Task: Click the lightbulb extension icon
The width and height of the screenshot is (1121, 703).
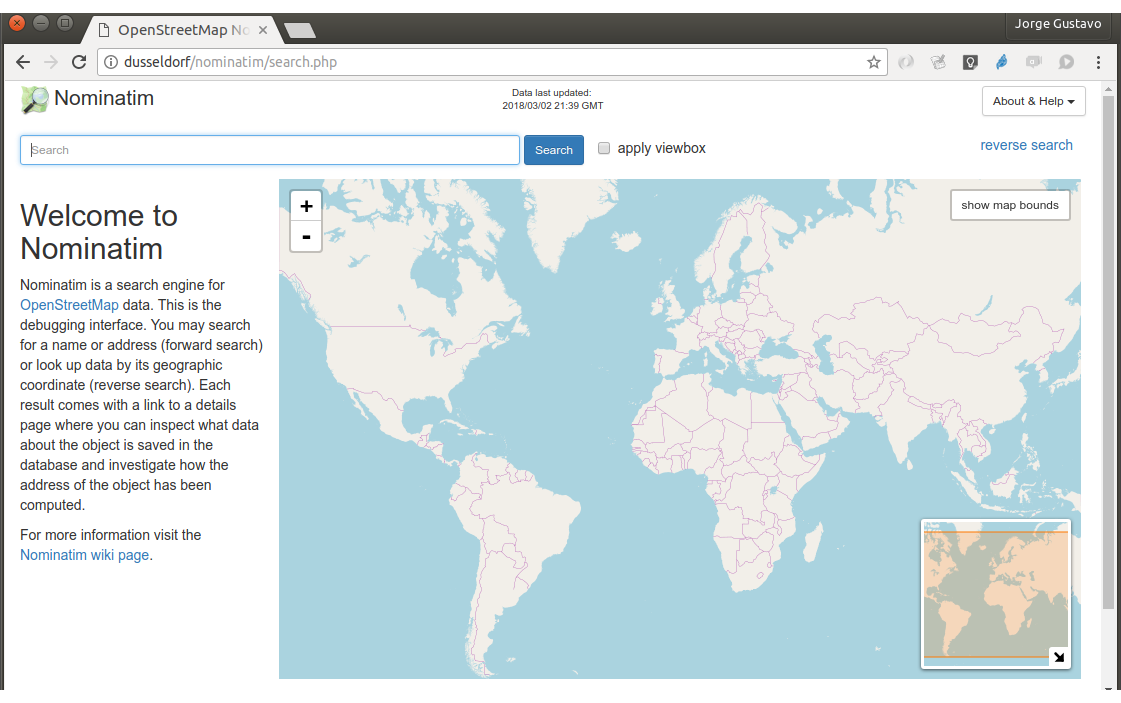Action: point(969,62)
